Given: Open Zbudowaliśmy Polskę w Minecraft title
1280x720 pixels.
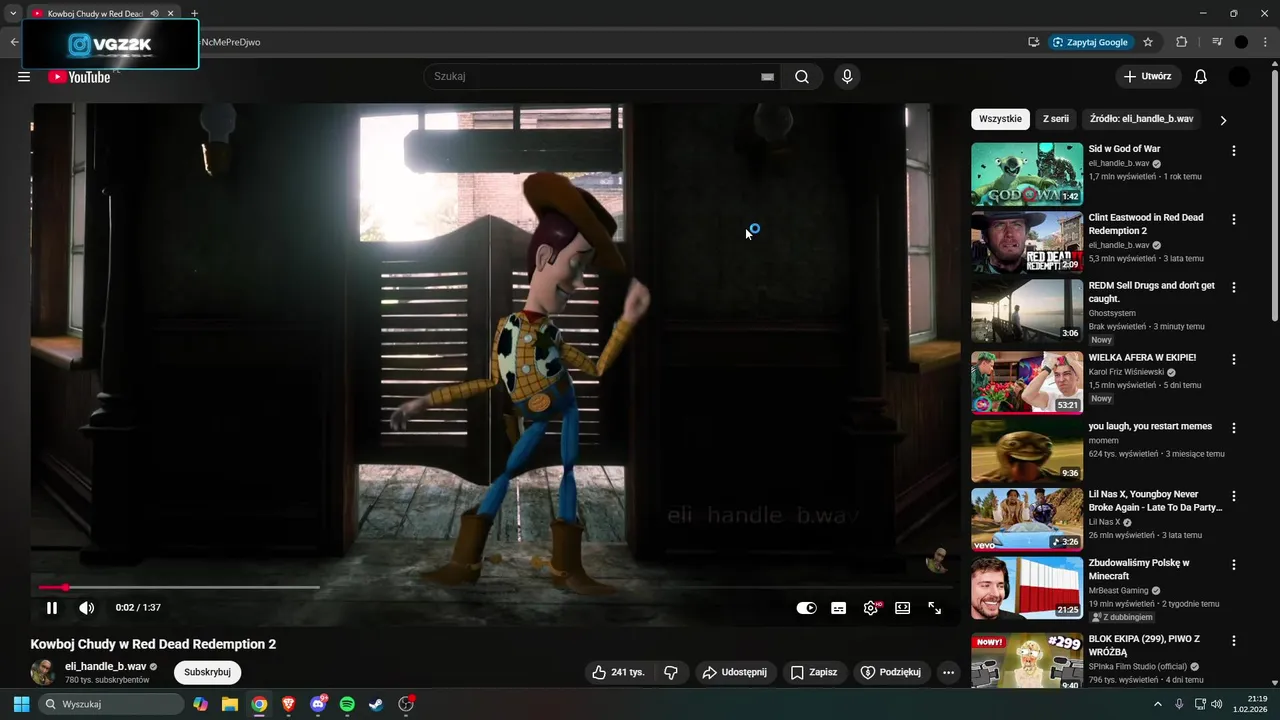Looking at the screenshot, I should [1139, 569].
